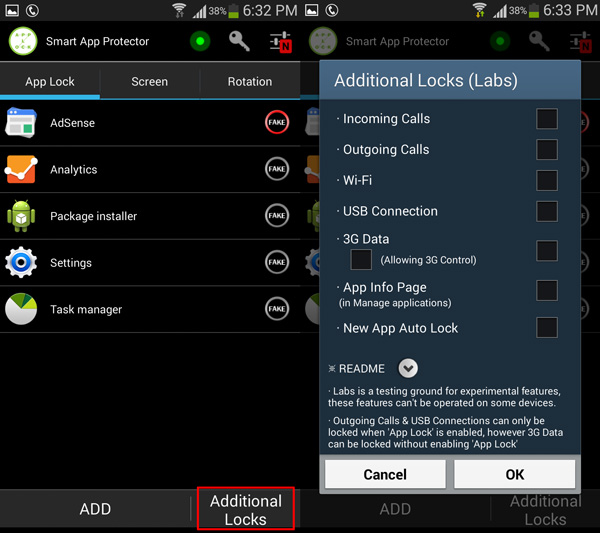Tap the Smart App Protector logo icon
This screenshot has width=600, height=533.
23,41
